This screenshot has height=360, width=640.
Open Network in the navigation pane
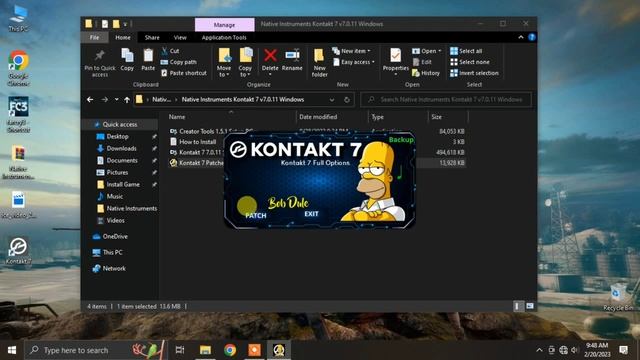(x=114, y=269)
